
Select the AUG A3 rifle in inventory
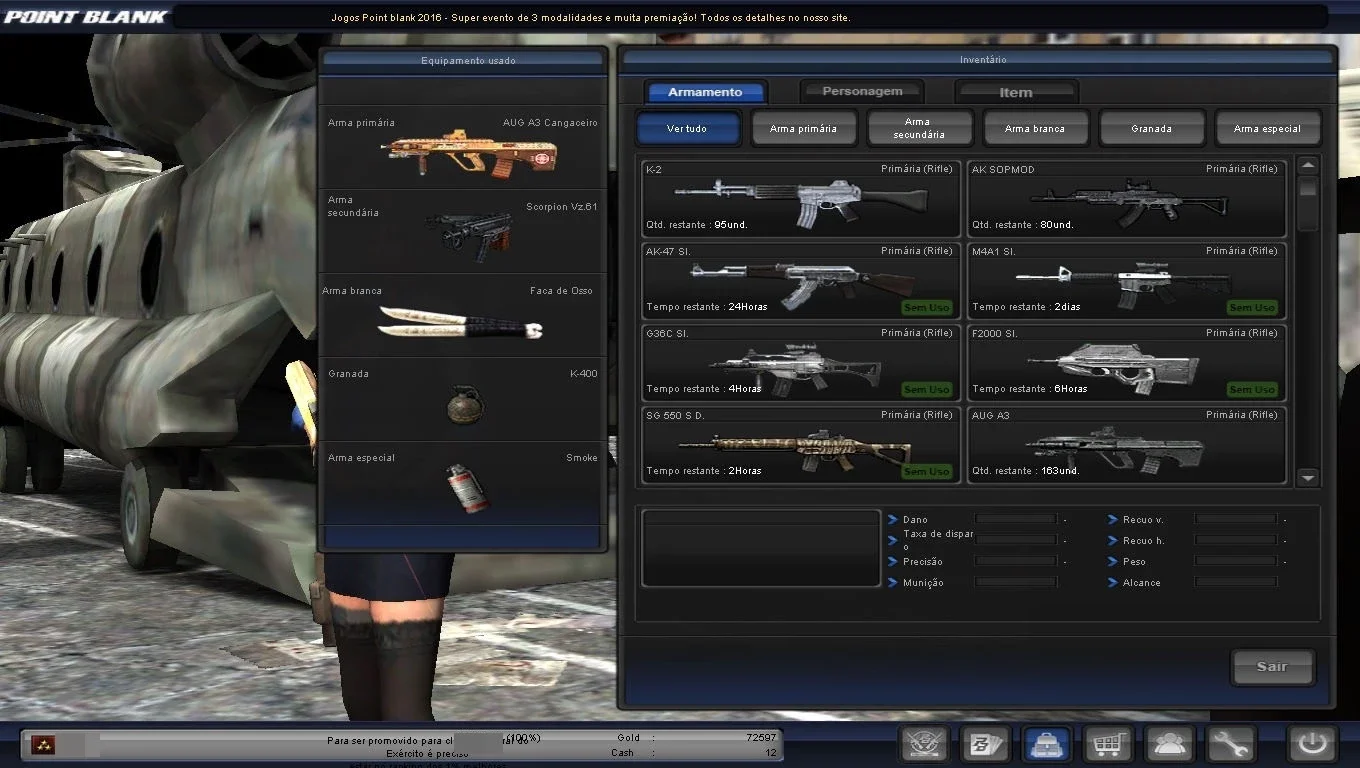tap(1126, 443)
